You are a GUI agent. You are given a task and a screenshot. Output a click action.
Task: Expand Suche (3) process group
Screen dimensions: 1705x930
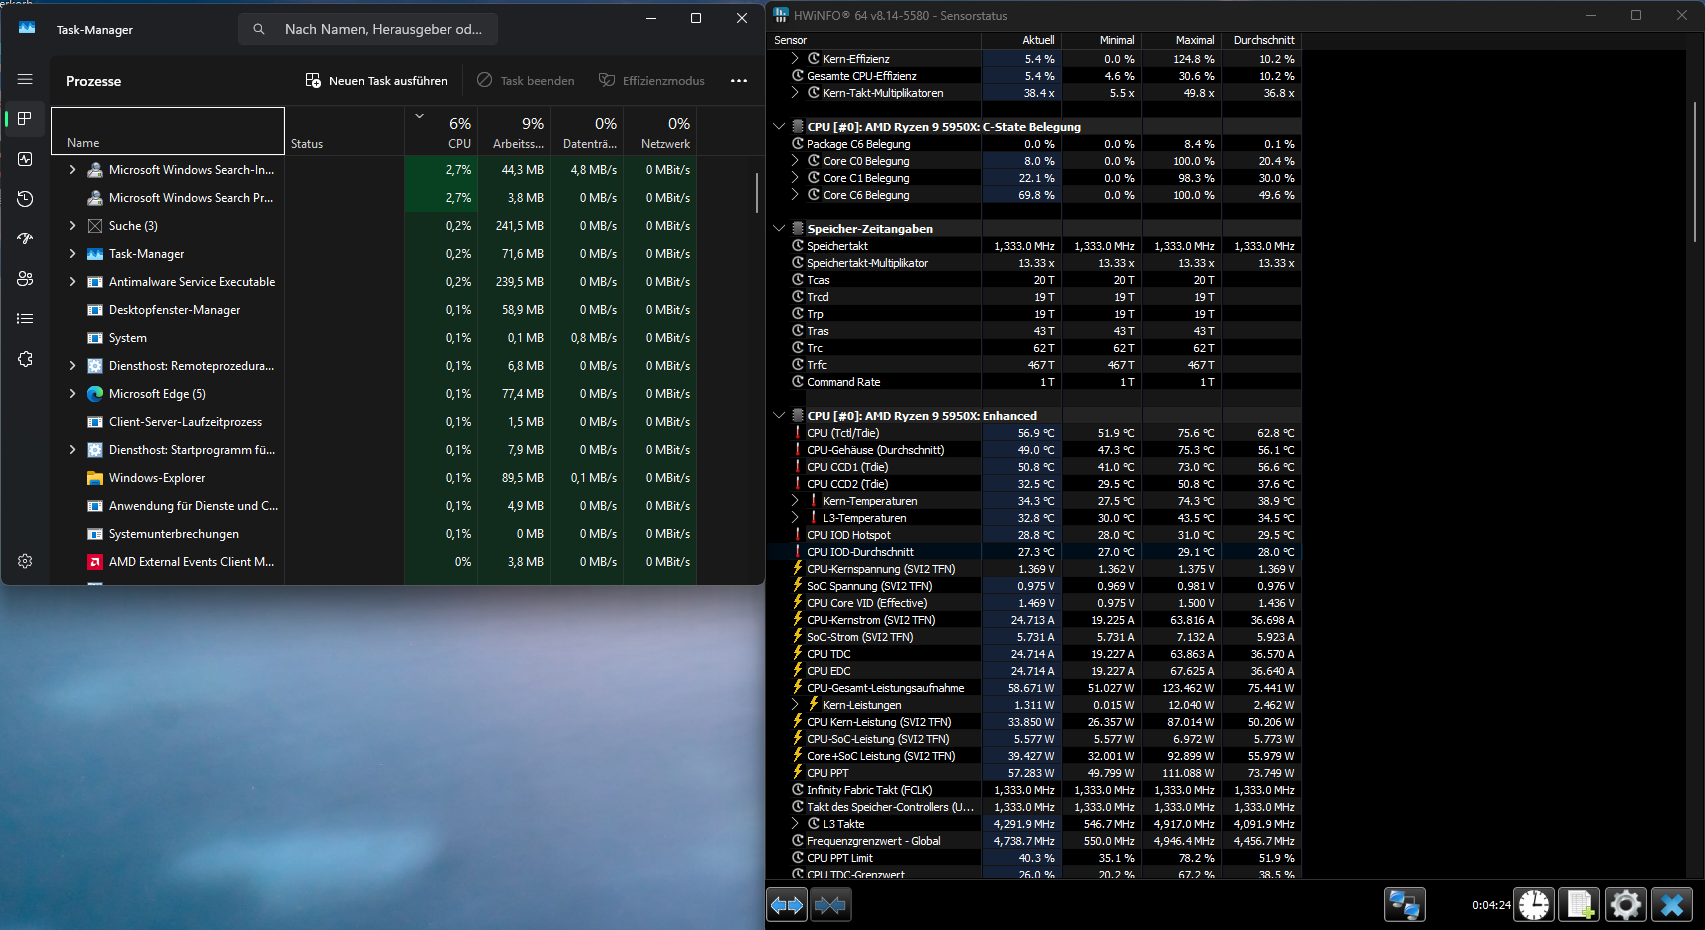click(x=72, y=226)
